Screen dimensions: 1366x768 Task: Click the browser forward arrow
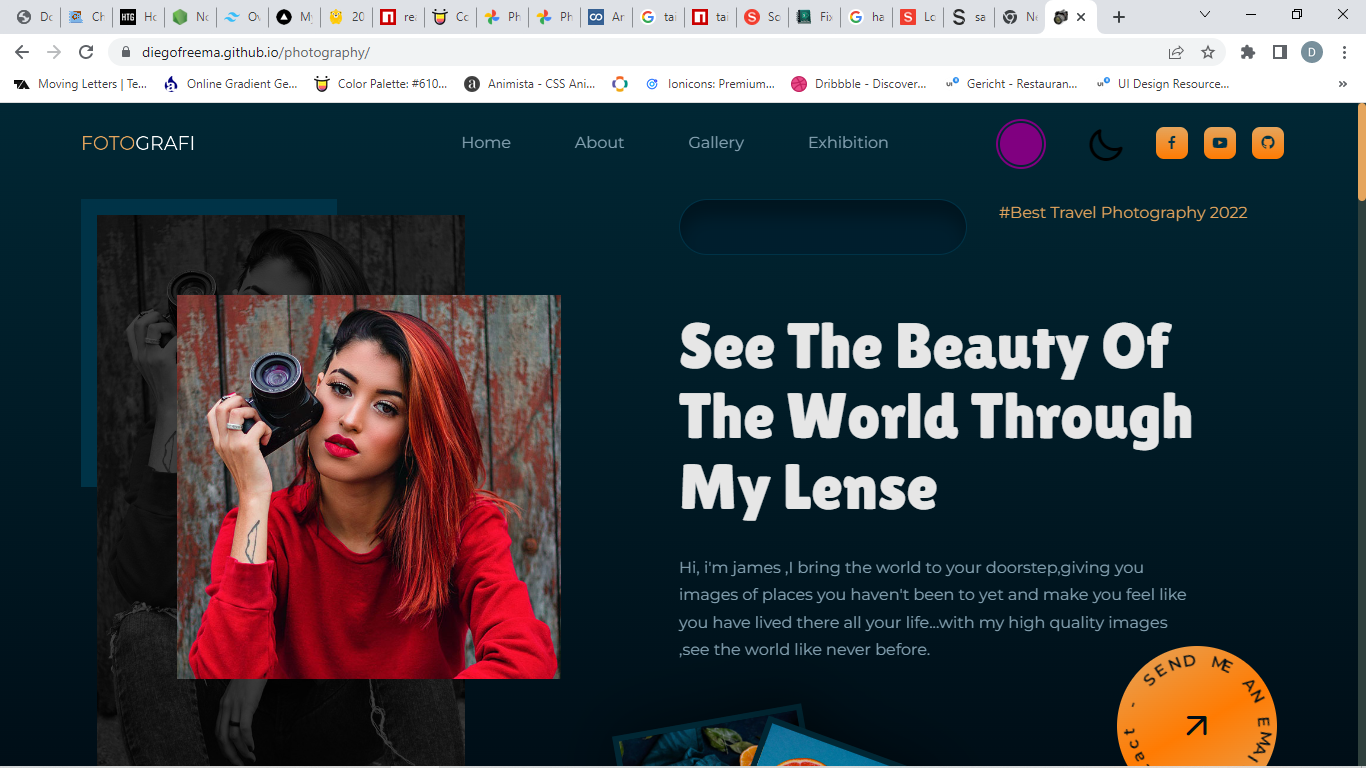pyautogui.click(x=54, y=52)
